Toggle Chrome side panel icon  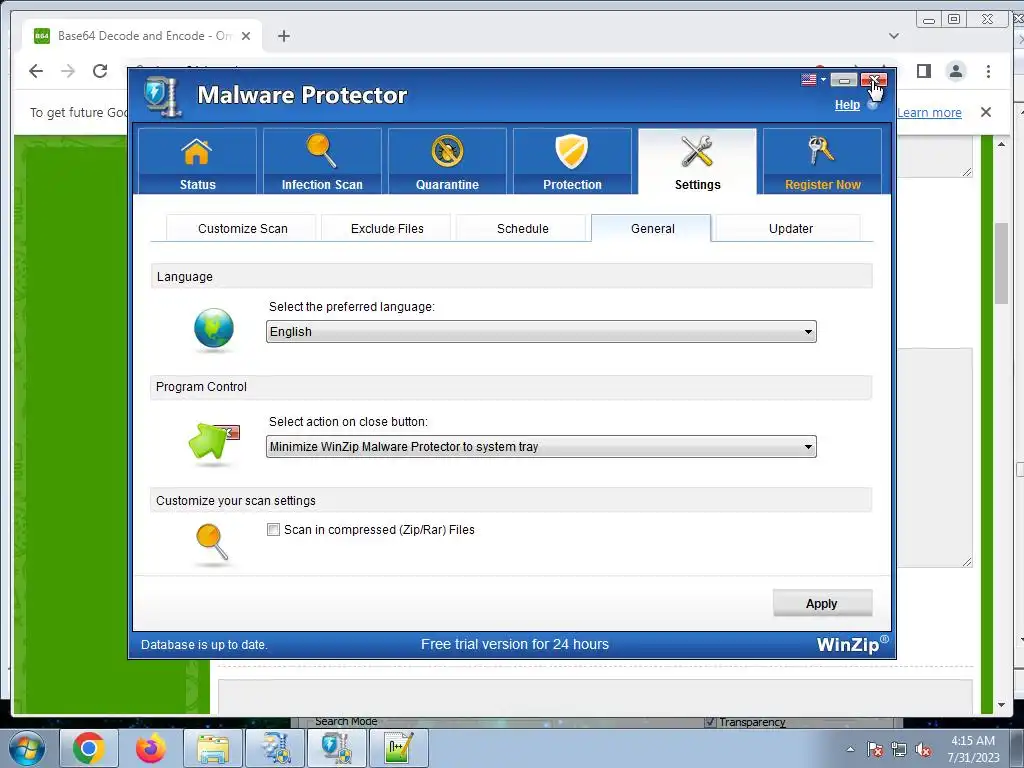pos(923,71)
